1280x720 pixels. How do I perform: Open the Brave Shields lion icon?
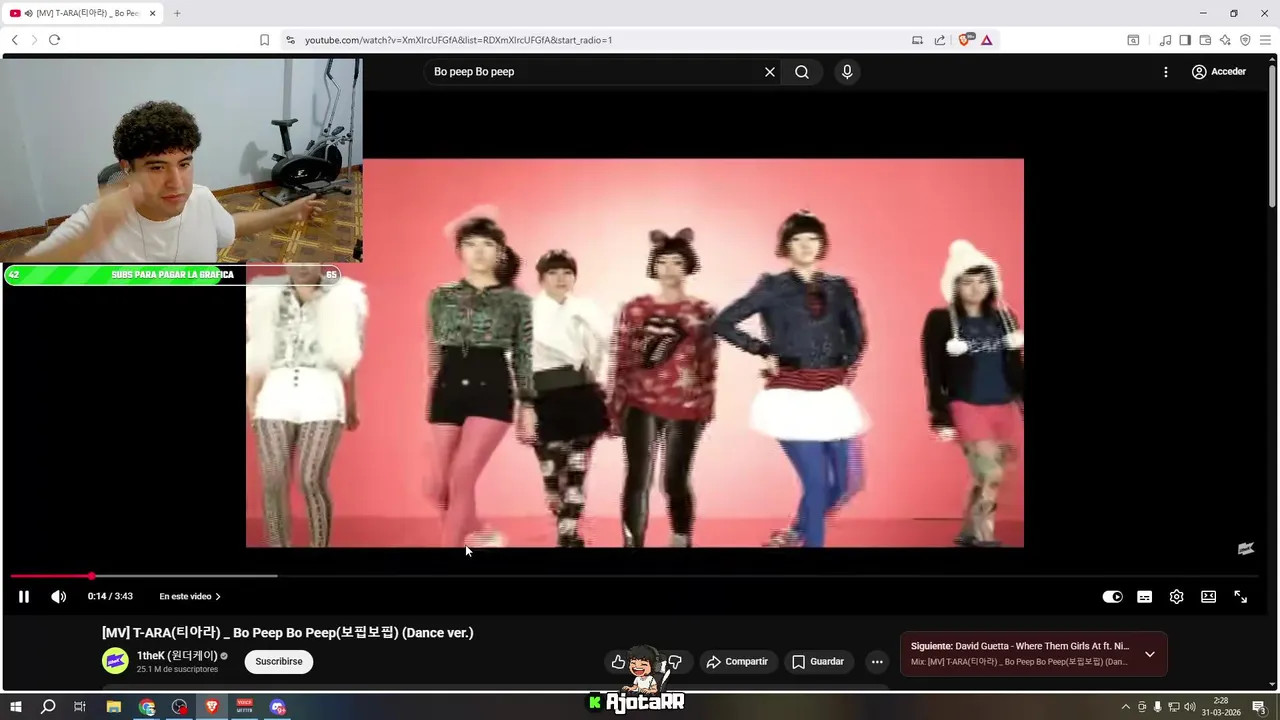(964, 40)
